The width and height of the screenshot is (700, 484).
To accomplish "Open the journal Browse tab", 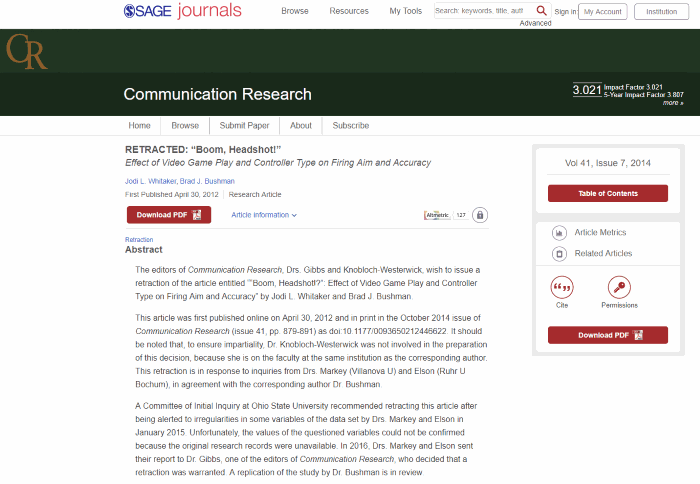I will click(185, 125).
